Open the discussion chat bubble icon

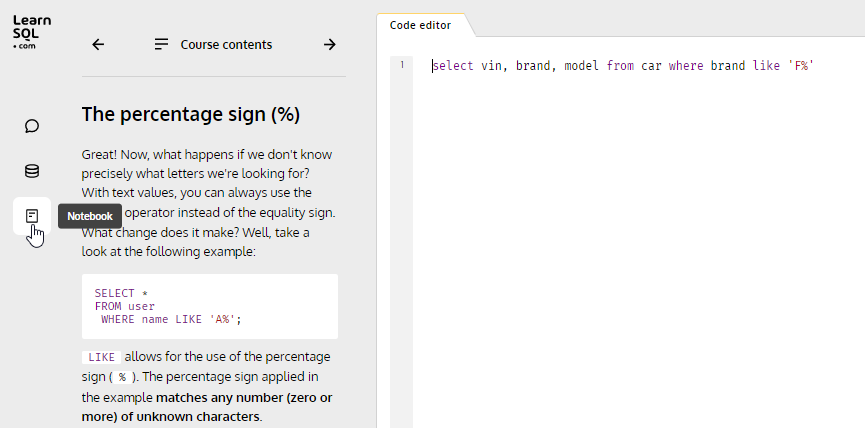pos(32,126)
